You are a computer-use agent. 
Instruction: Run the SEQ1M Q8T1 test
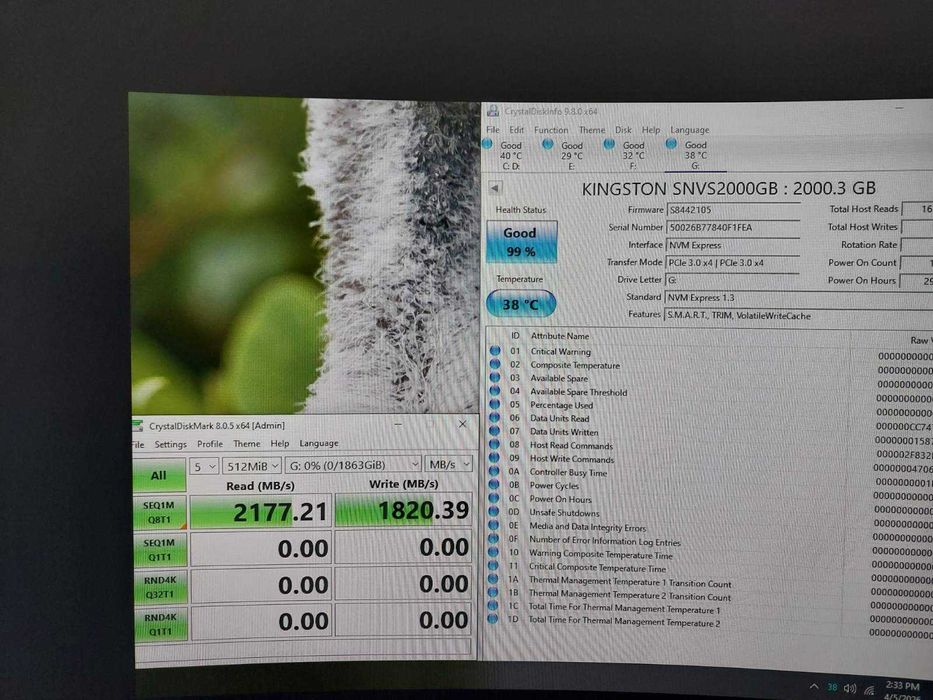159,512
